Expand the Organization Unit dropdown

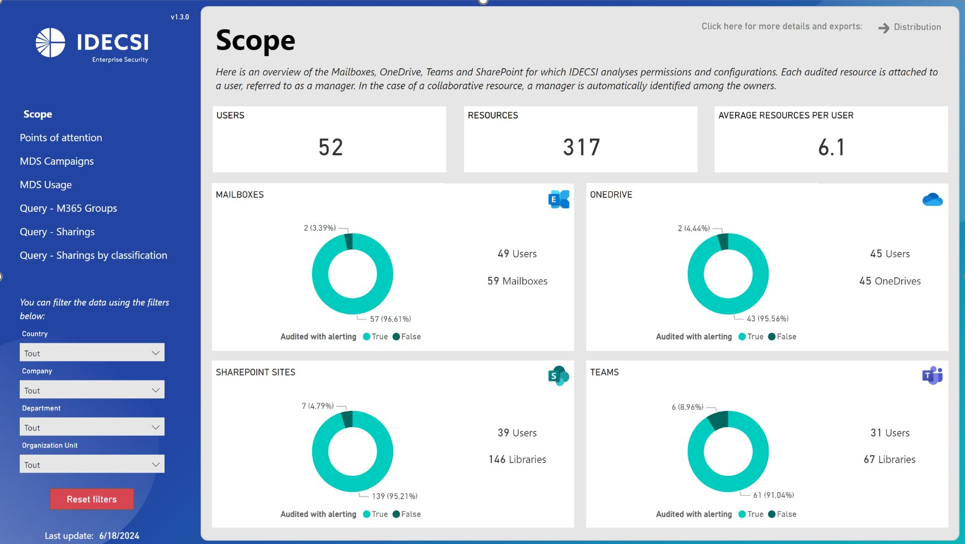click(92, 464)
